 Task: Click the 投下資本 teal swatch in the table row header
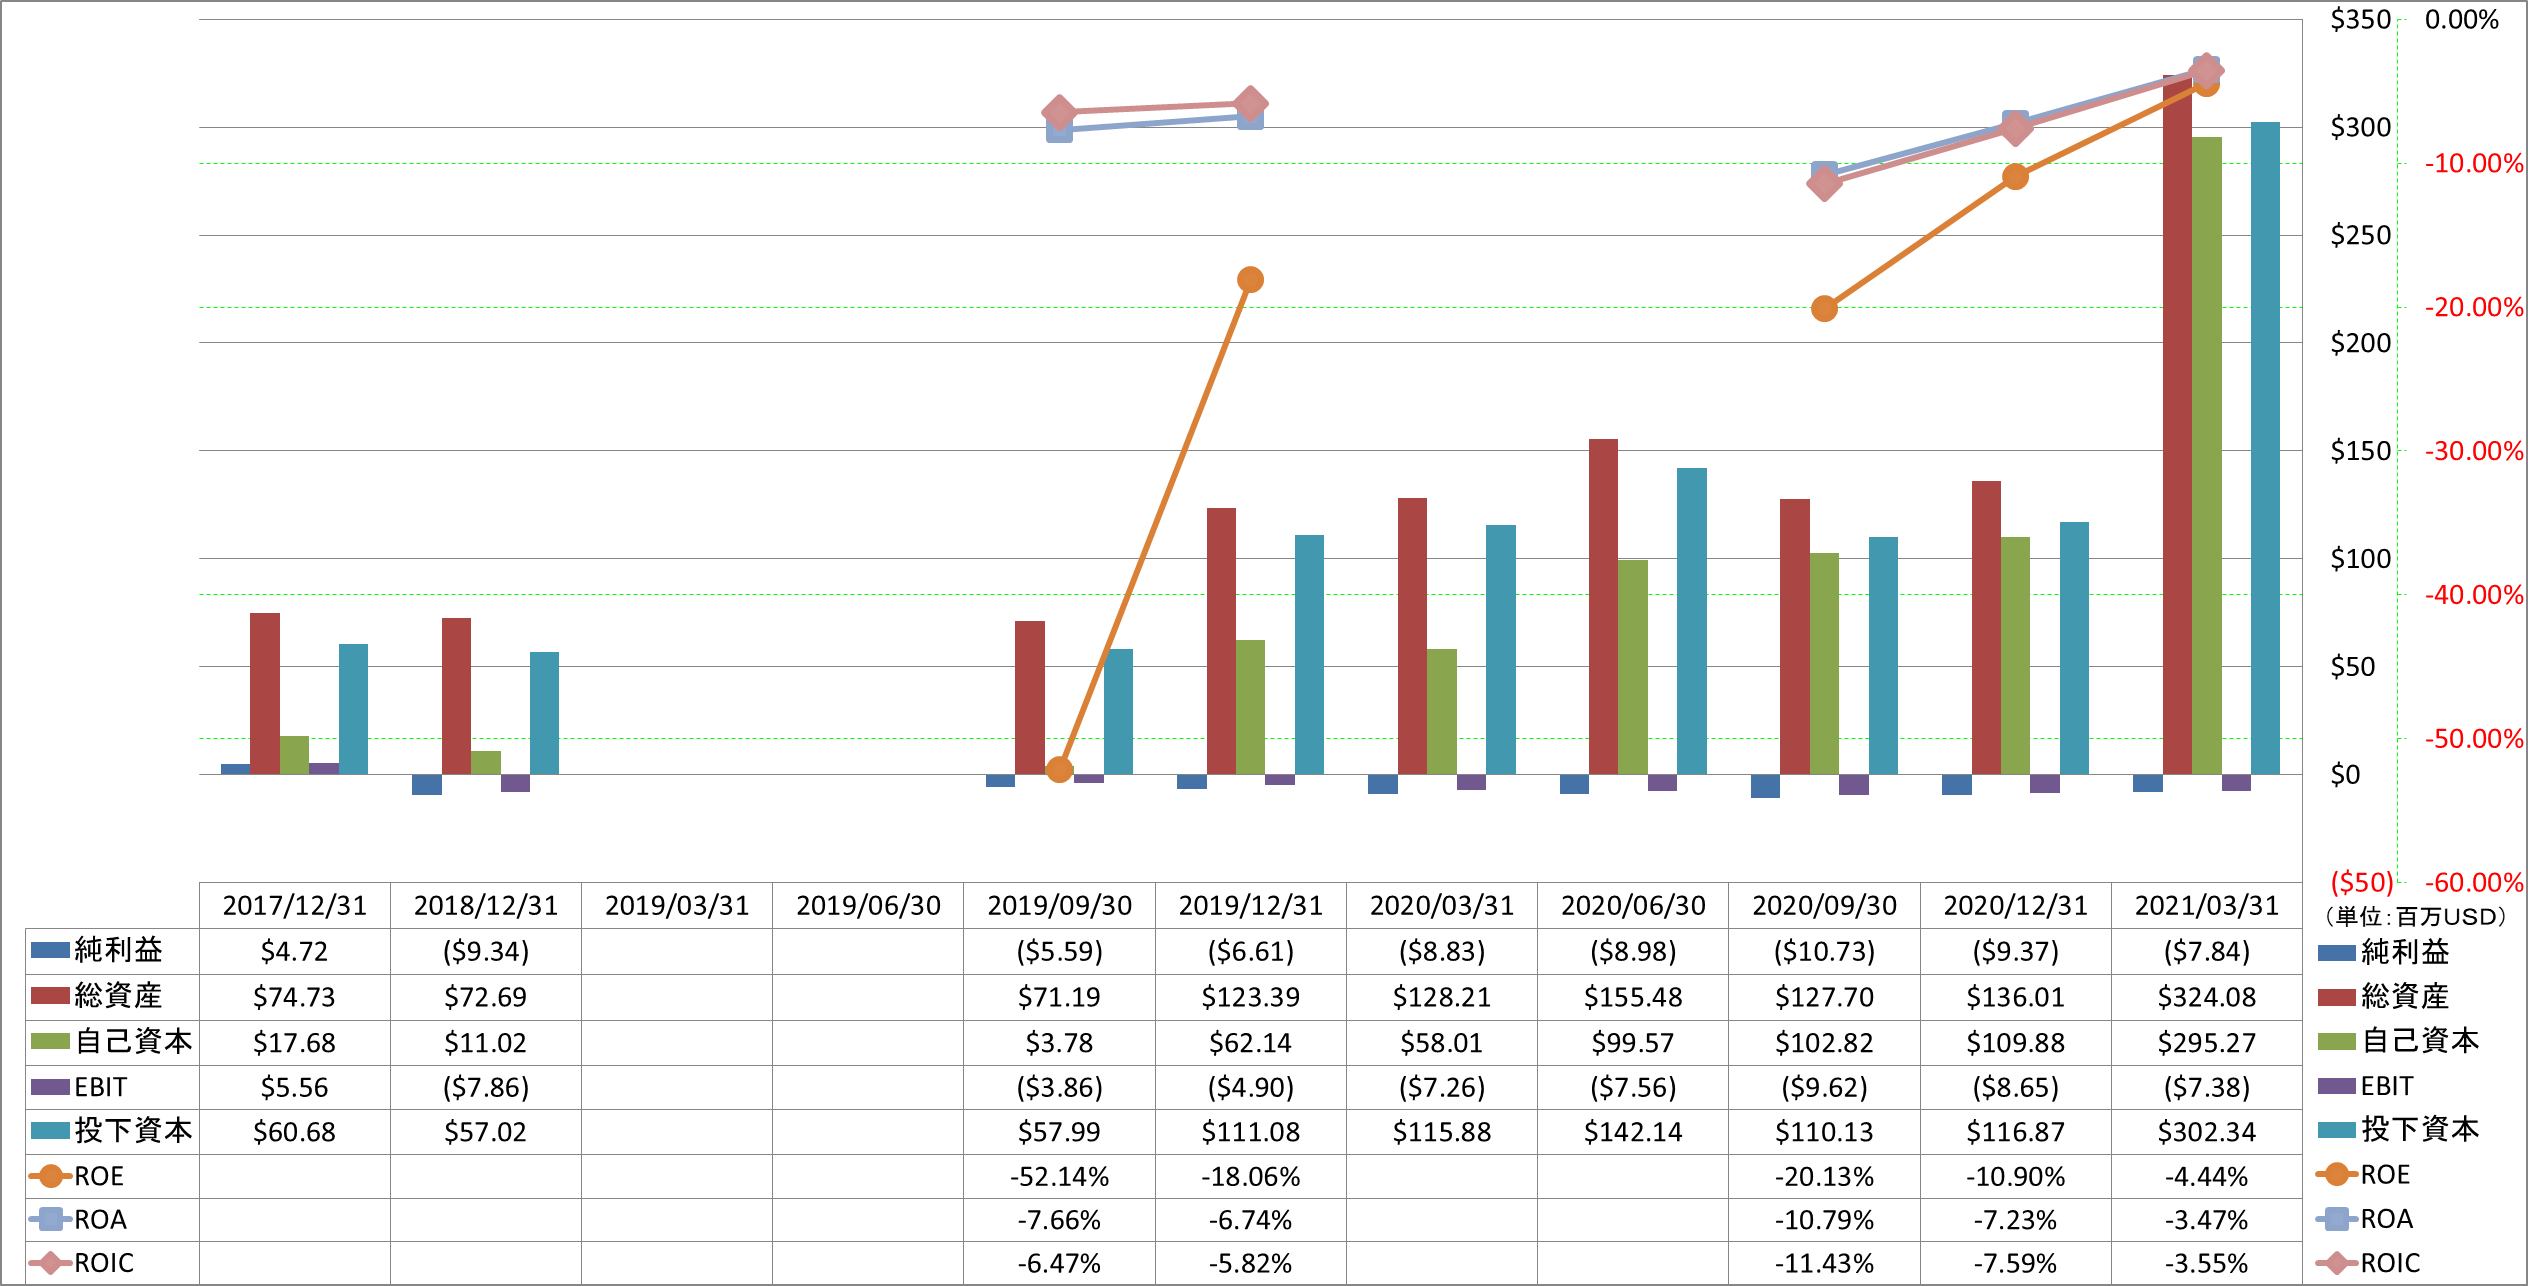[x=50, y=1131]
